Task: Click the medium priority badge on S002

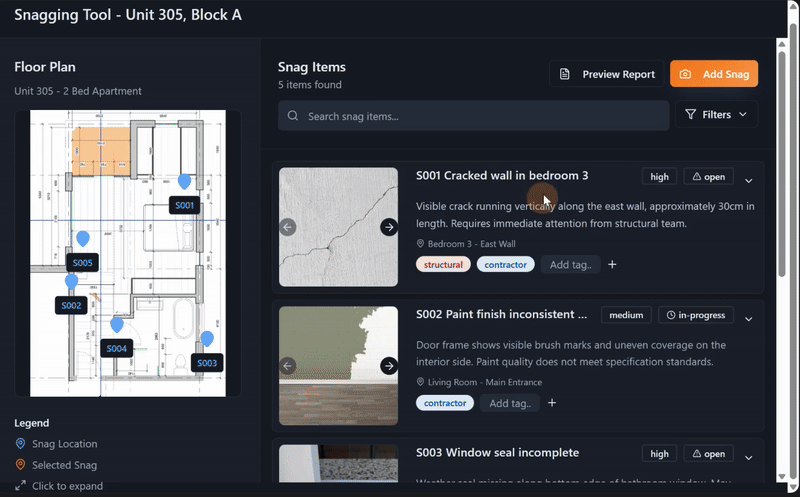Action: [x=626, y=315]
